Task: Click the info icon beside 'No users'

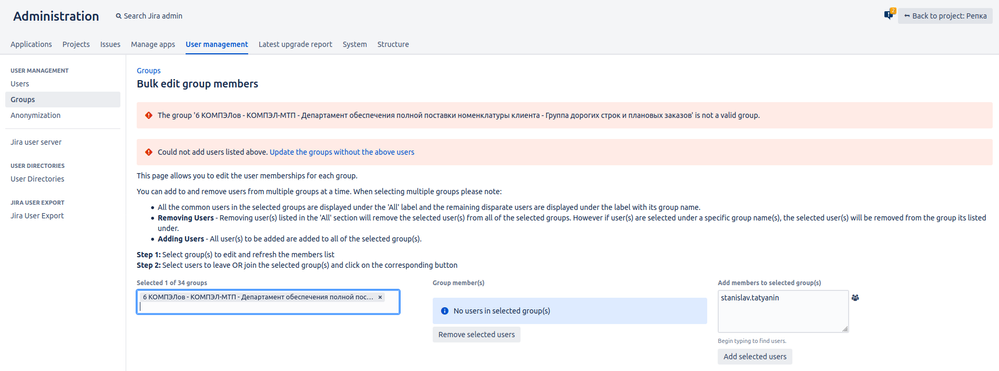Action: point(445,311)
